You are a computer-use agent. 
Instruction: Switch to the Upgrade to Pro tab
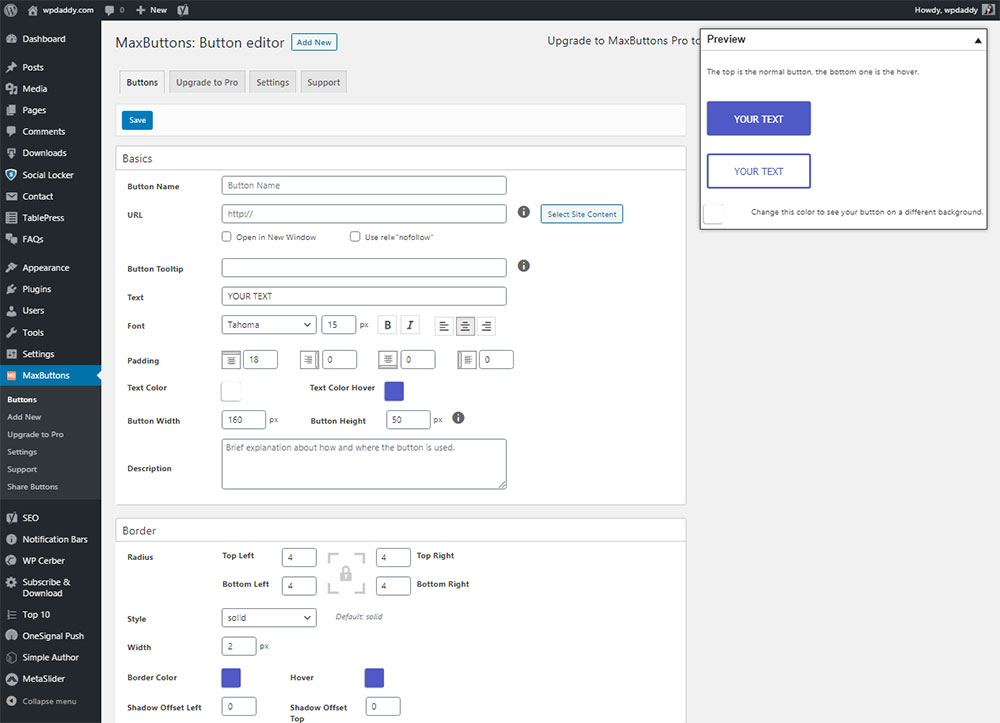[207, 82]
